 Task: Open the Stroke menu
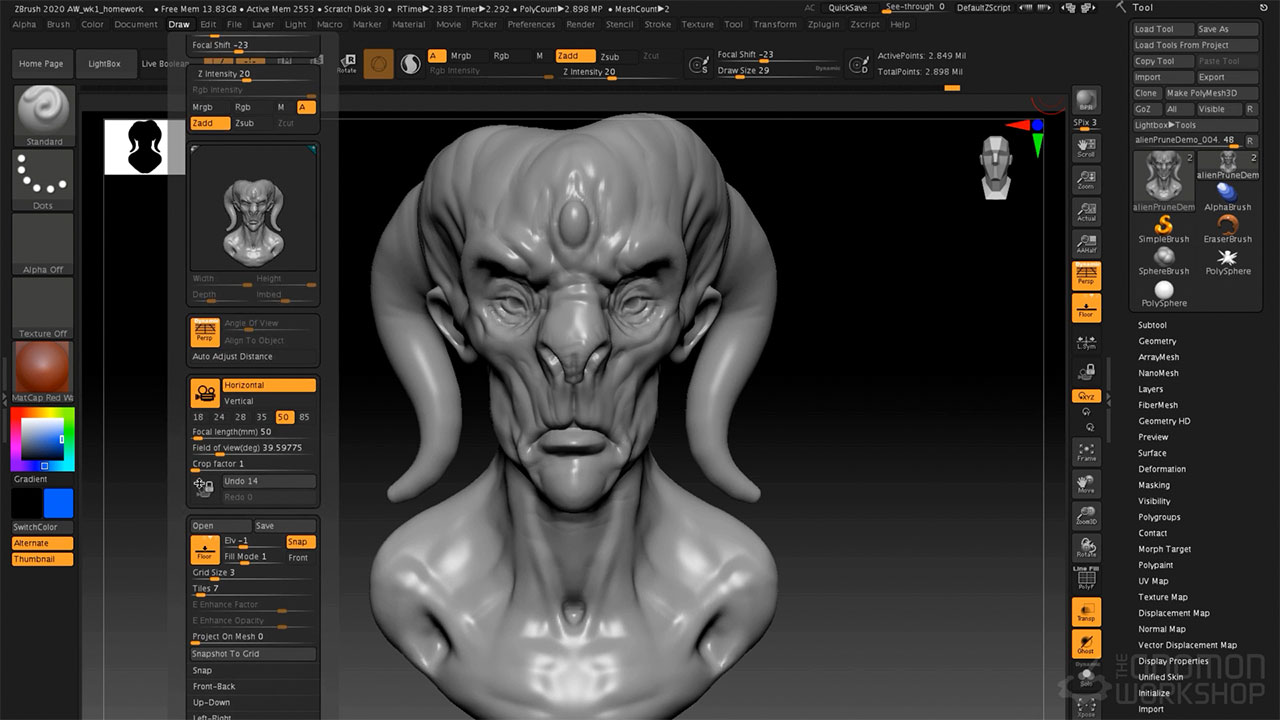[658, 24]
